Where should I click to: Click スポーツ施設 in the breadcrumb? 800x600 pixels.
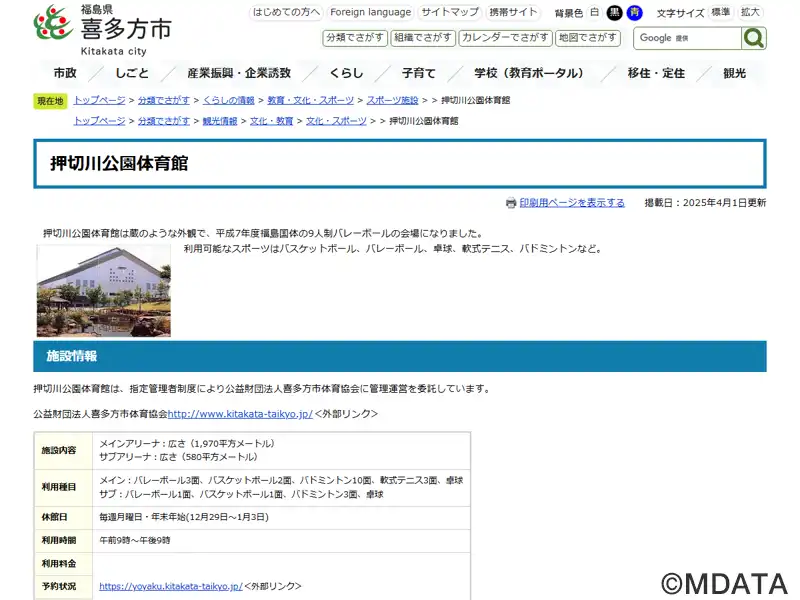tap(392, 101)
